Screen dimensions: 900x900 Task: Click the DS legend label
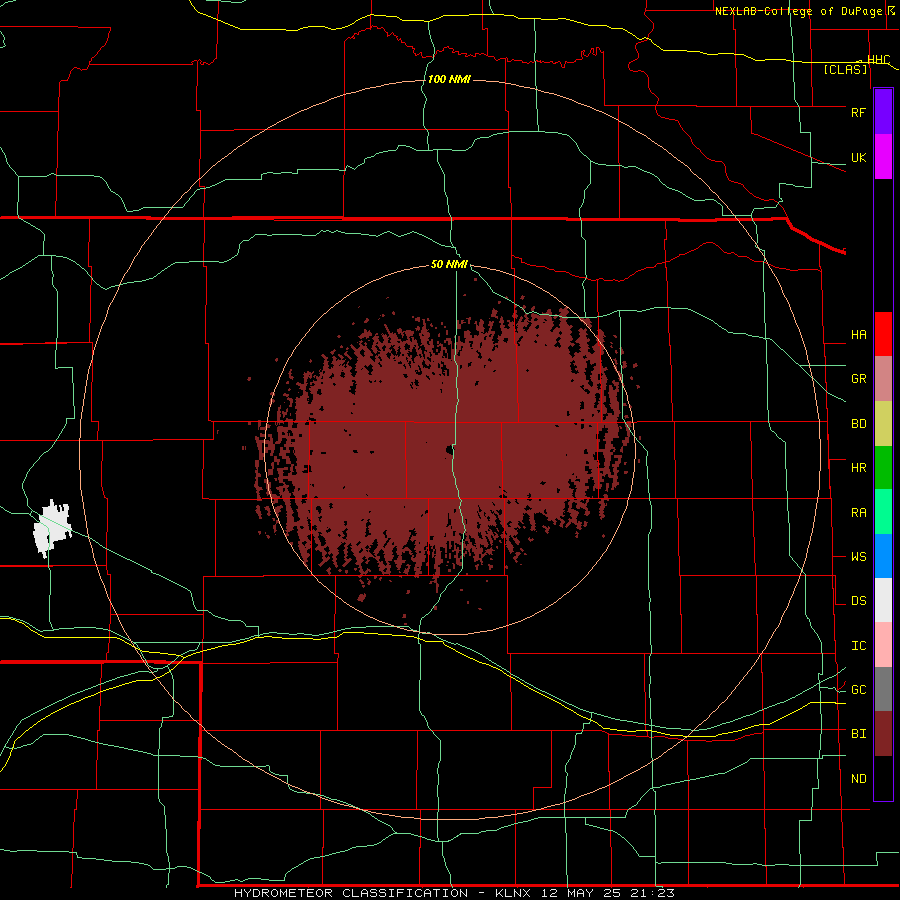tap(858, 601)
